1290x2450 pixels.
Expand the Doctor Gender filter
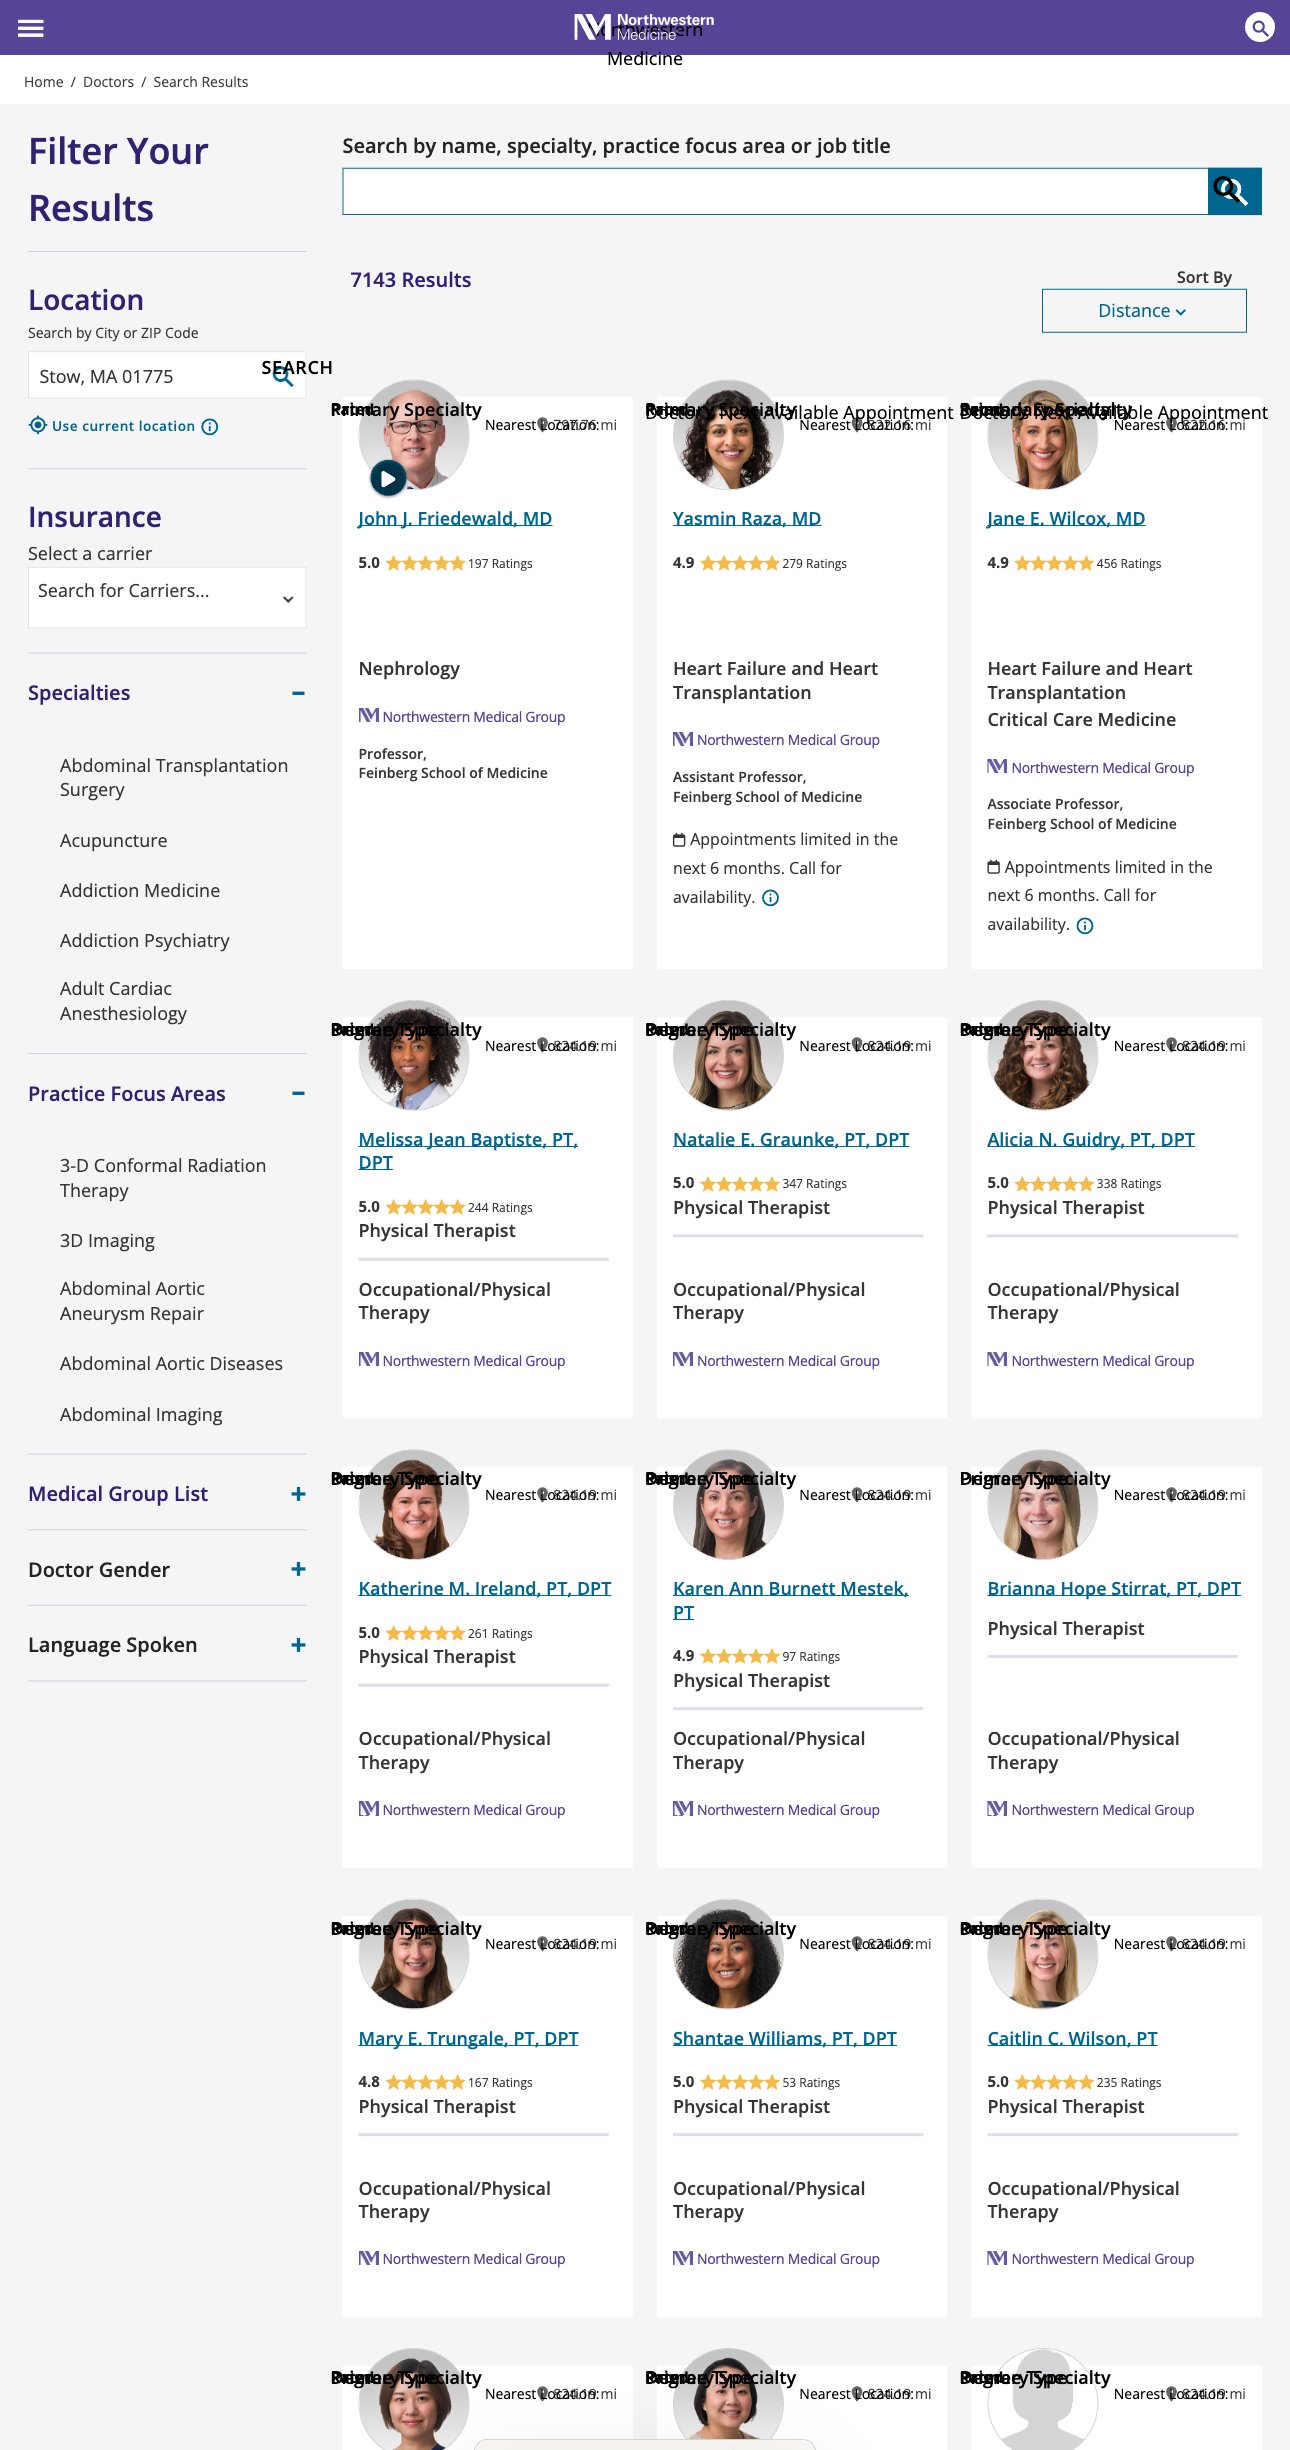[x=298, y=1569]
